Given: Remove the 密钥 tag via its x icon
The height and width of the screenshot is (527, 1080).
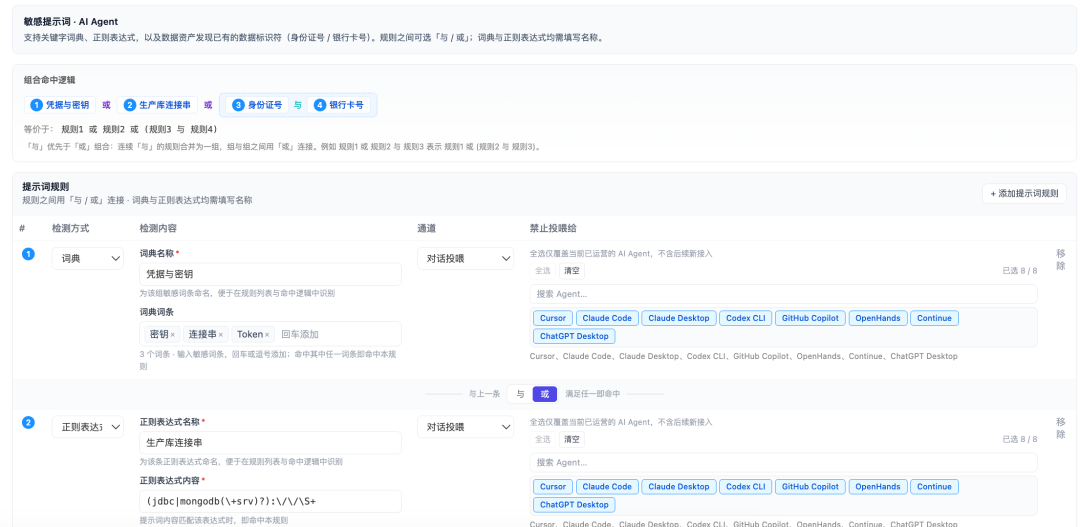Looking at the screenshot, I should [x=172, y=335].
